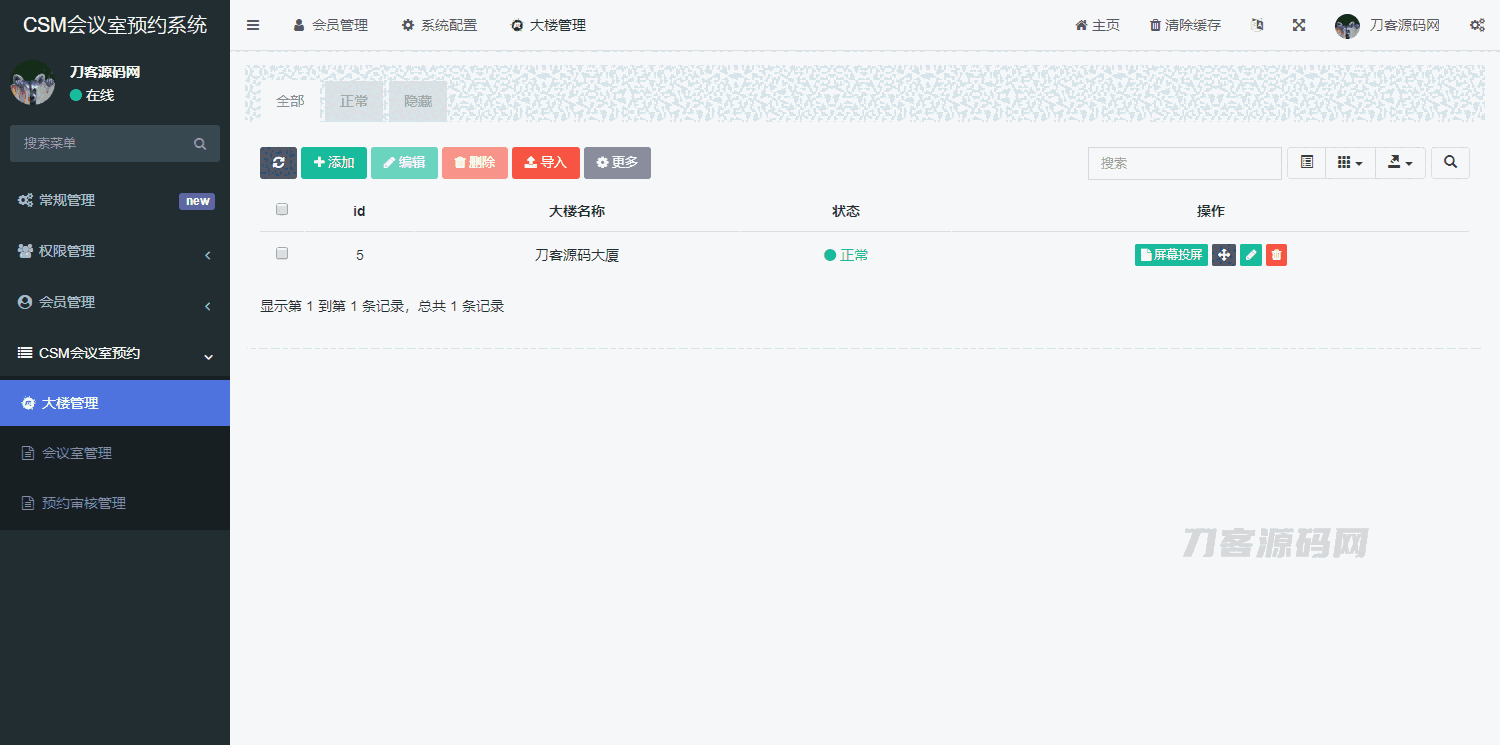Switch to the 全部 tab
Image resolution: width=1500 pixels, height=745 pixels.
pos(290,101)
